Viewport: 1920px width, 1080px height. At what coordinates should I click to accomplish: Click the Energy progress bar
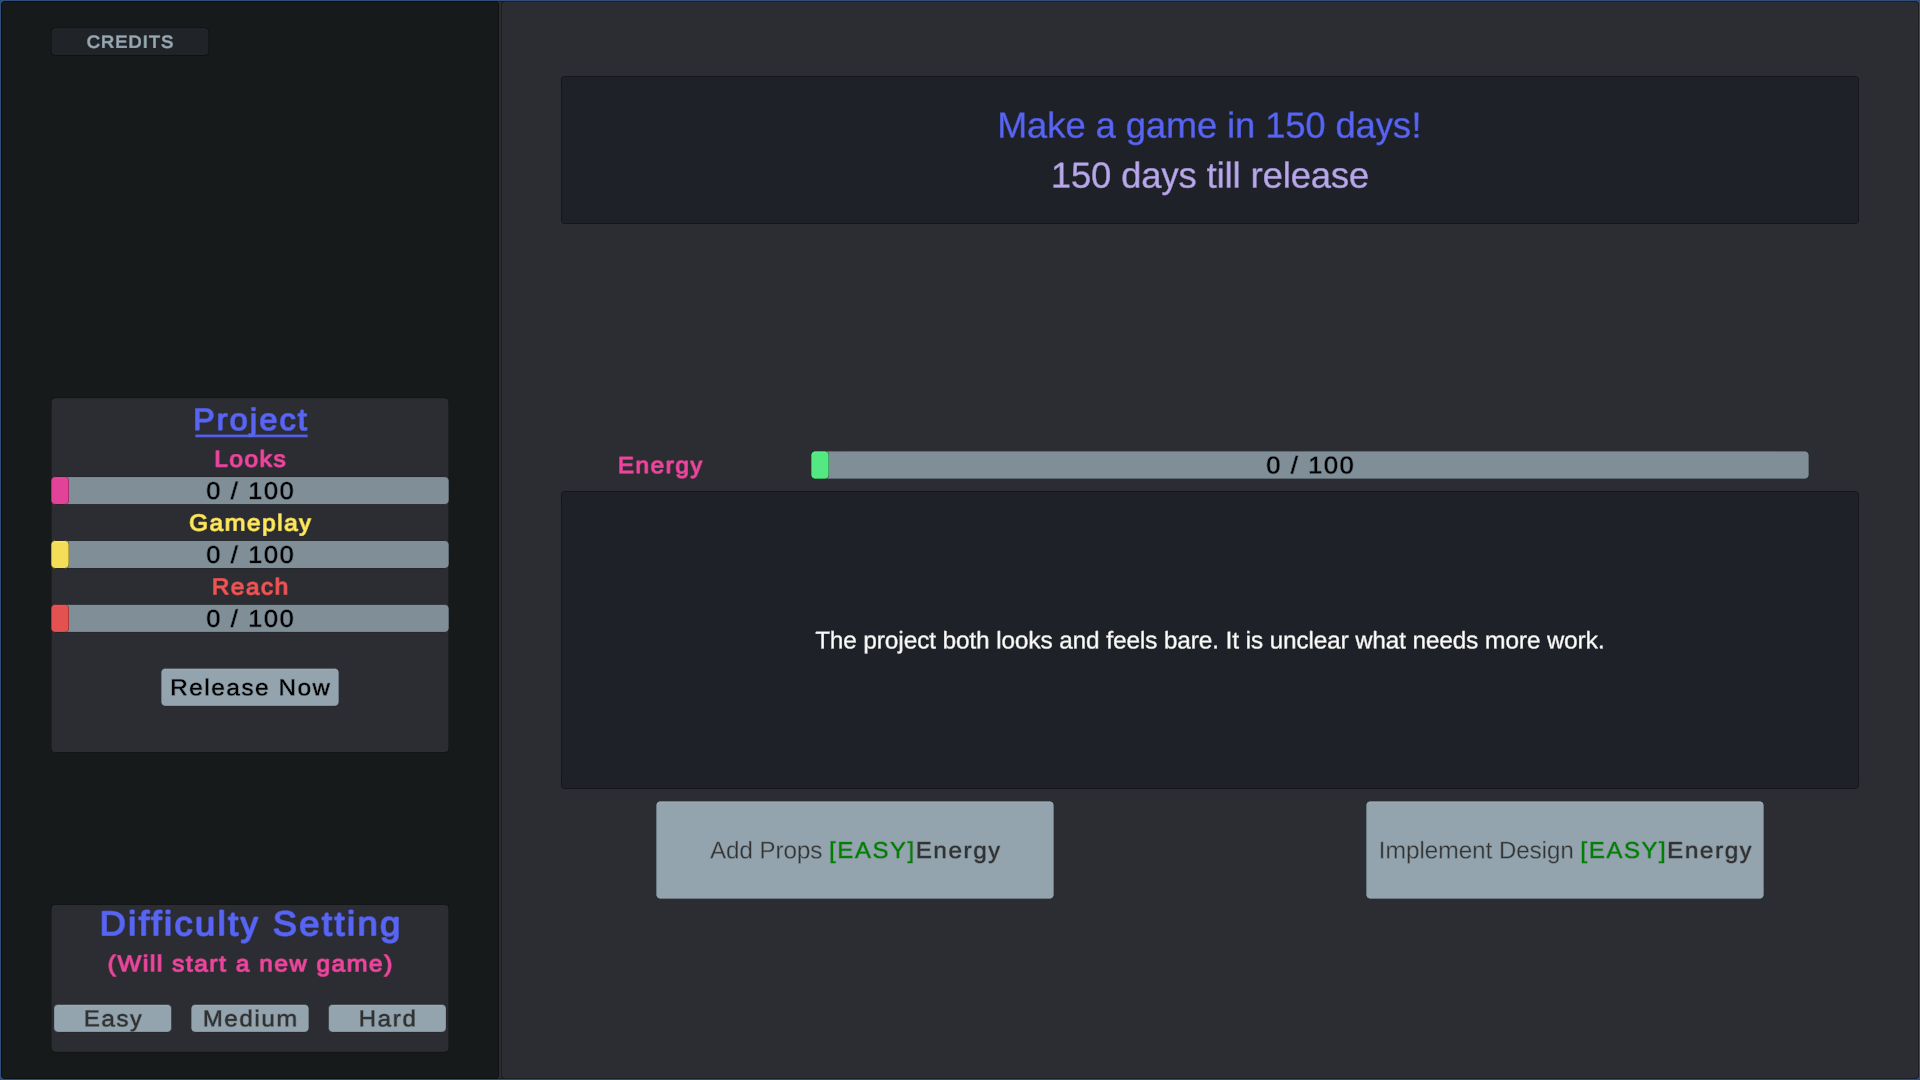click(1308, 464)
